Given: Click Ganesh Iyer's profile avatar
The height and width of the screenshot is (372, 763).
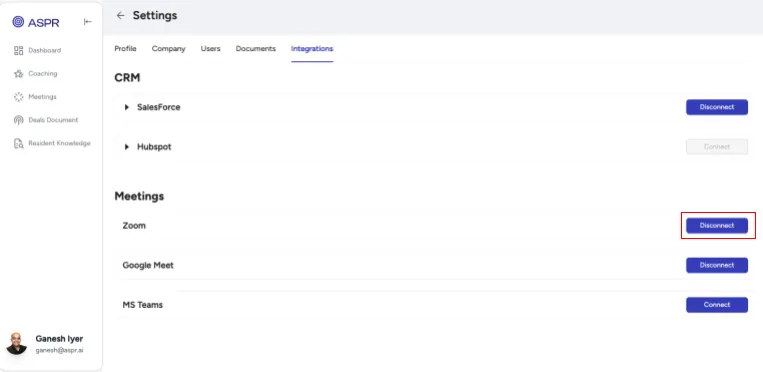Looking at the screenshot, I should 17,344.
